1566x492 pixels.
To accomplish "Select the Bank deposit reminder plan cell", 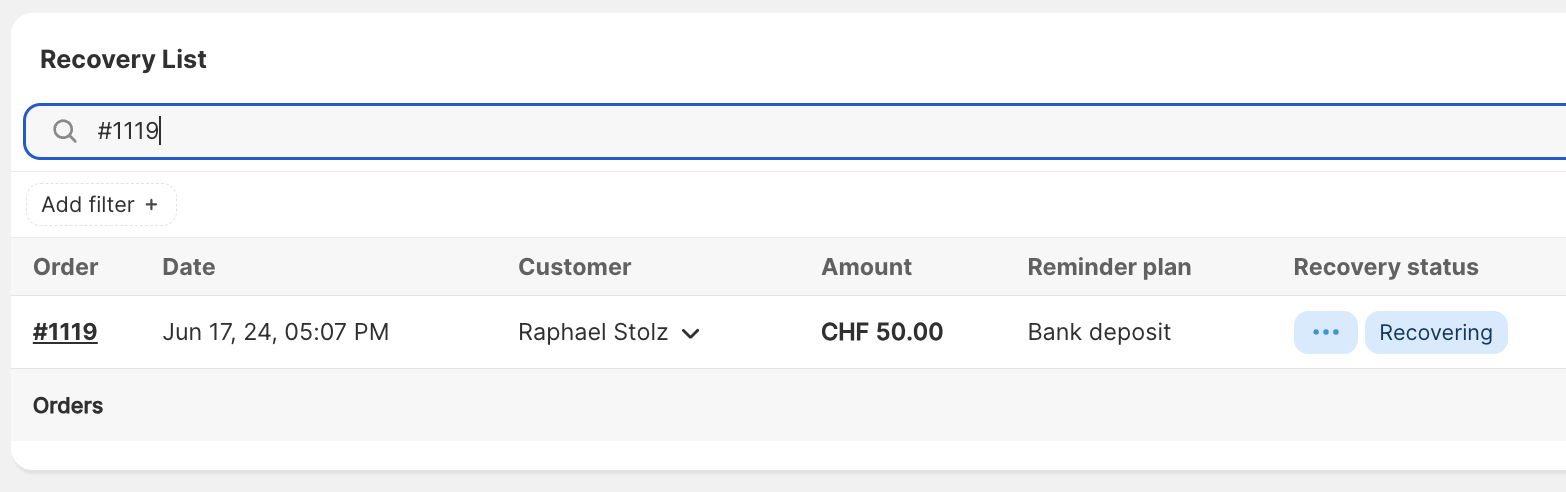I will coord(1099,332).
